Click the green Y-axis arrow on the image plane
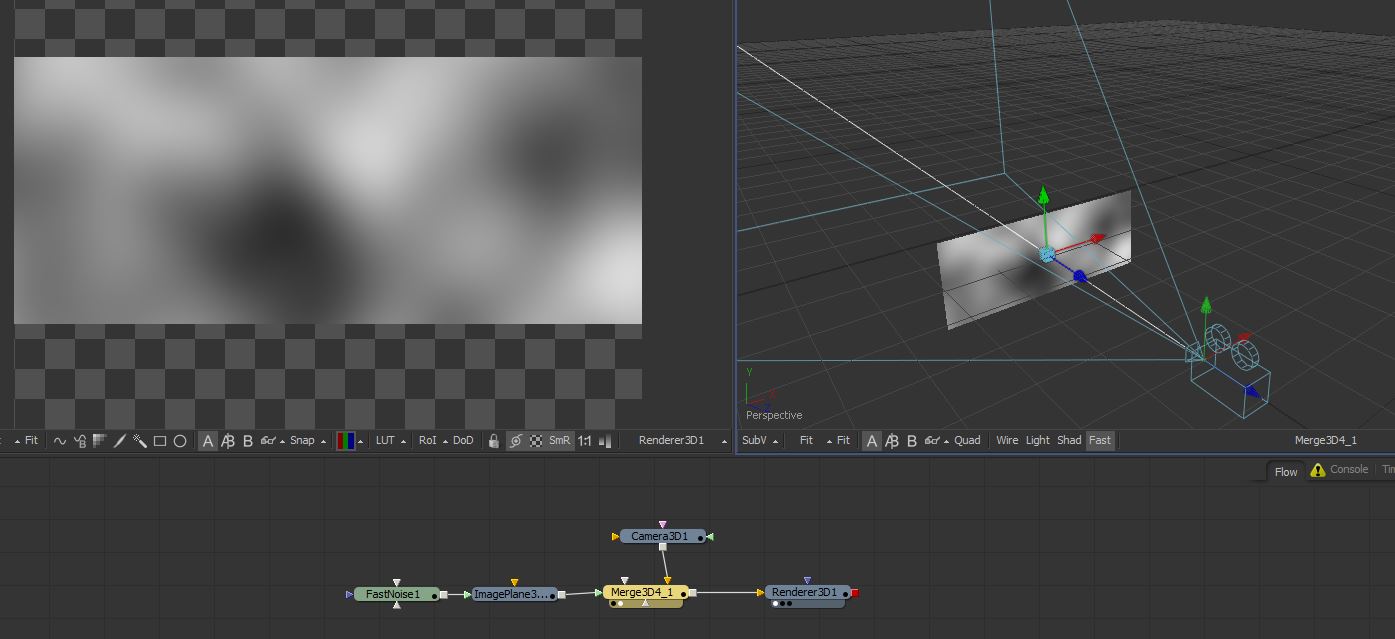 click(x=1044, y=194)
